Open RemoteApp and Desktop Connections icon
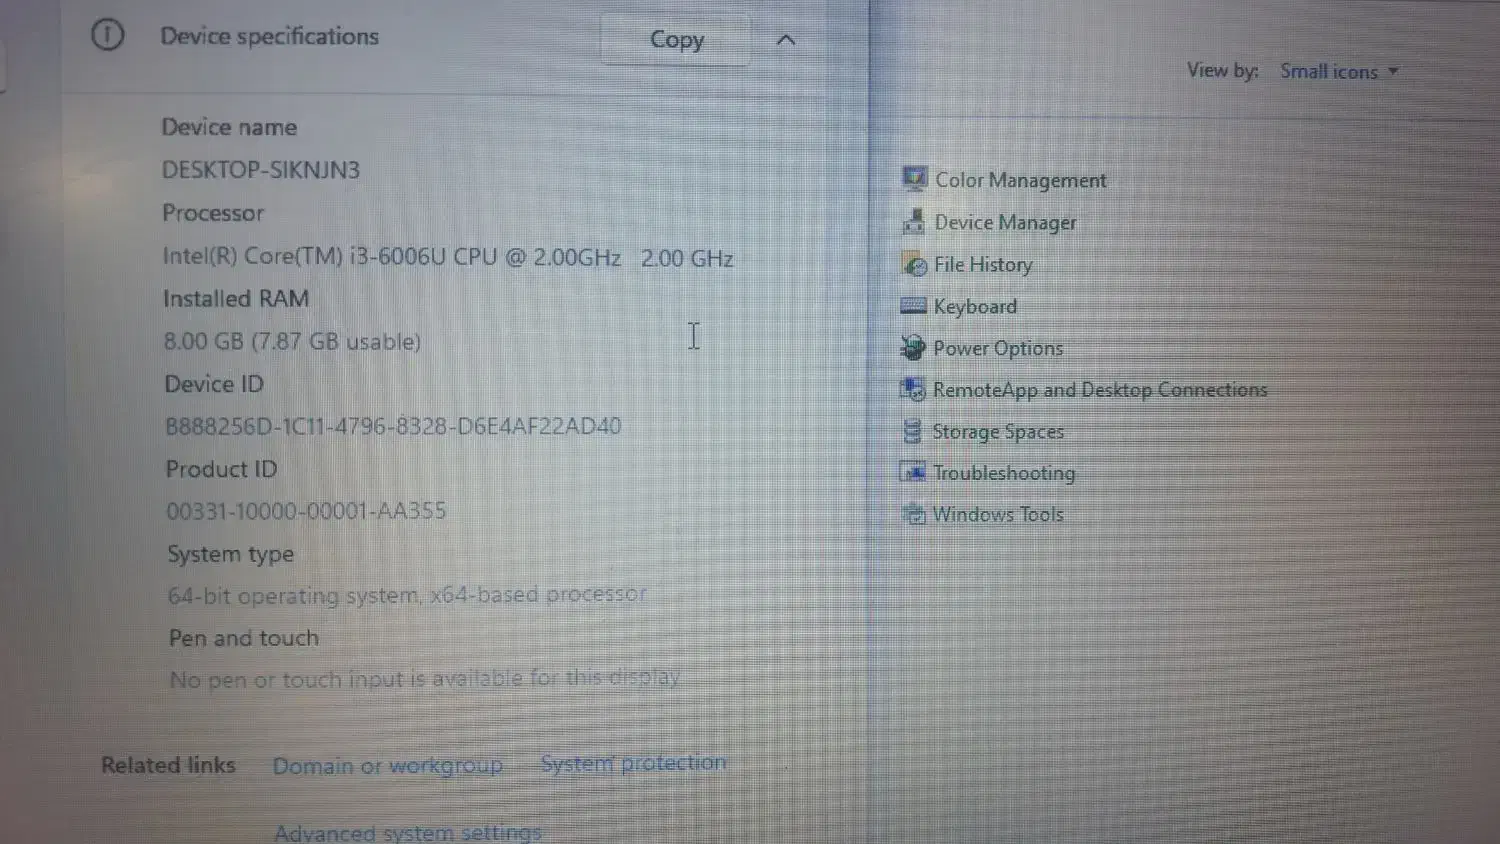 click(912, 389)
